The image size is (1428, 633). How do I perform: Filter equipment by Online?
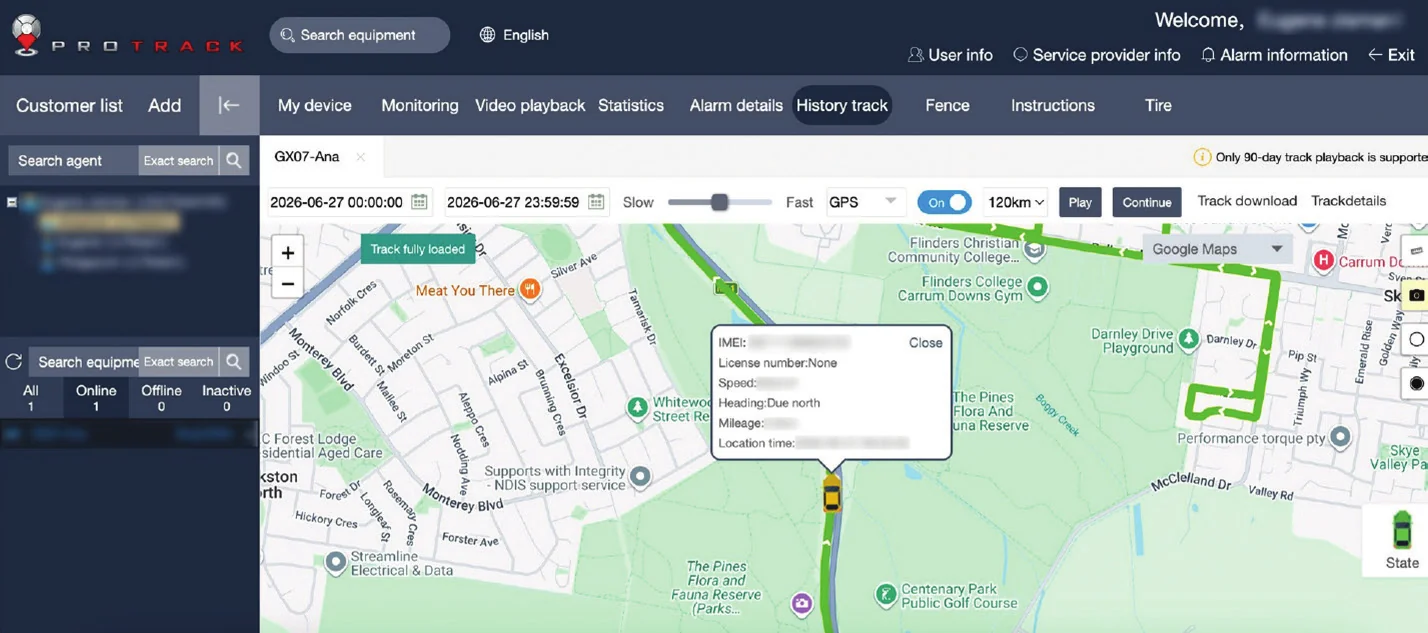tap(96, 398)
